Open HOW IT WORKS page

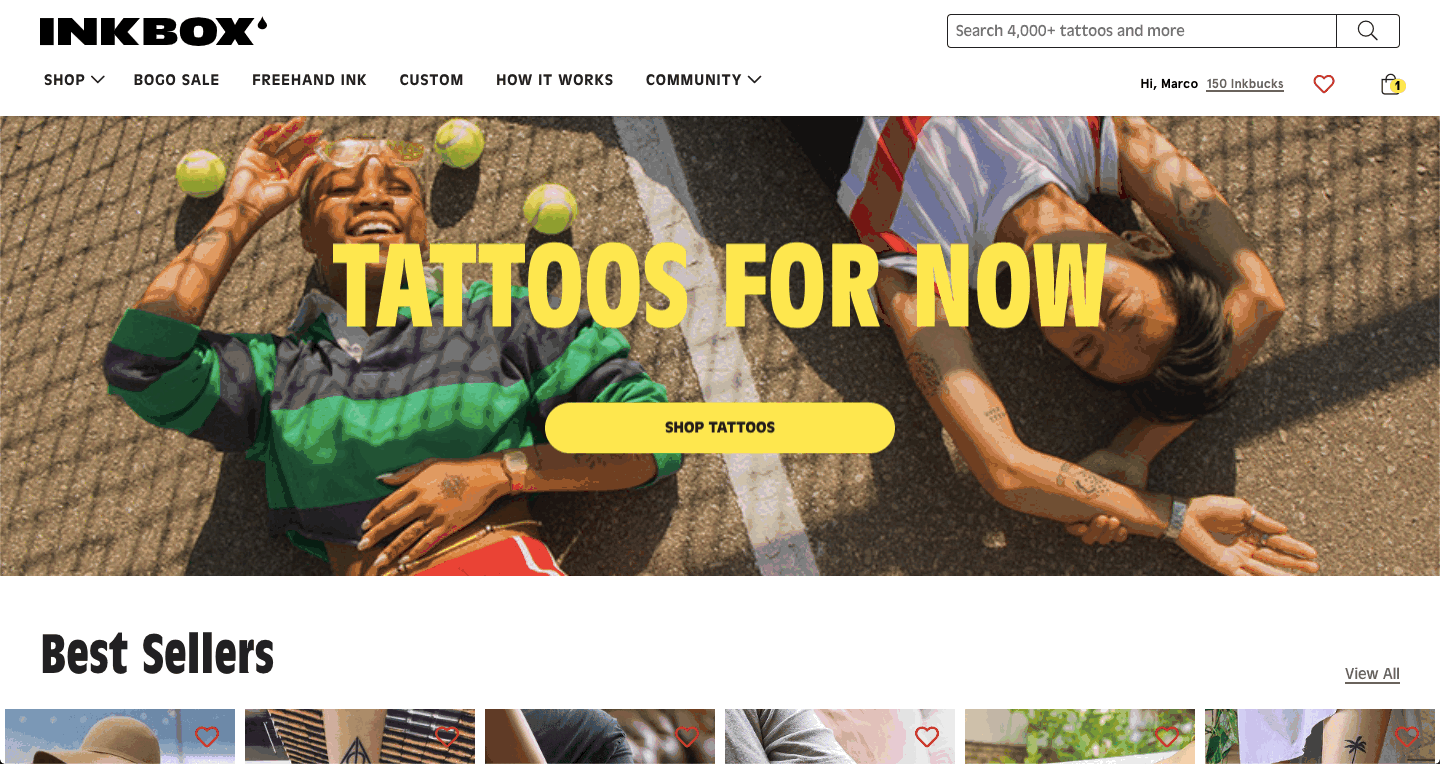coord(555,80)
